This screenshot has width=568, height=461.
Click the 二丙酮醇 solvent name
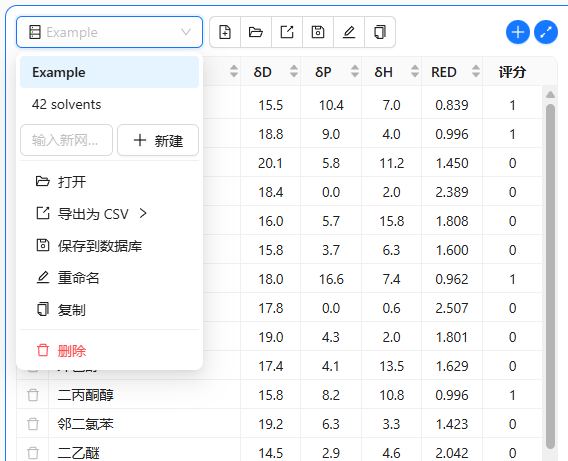[x=85, y=395]
